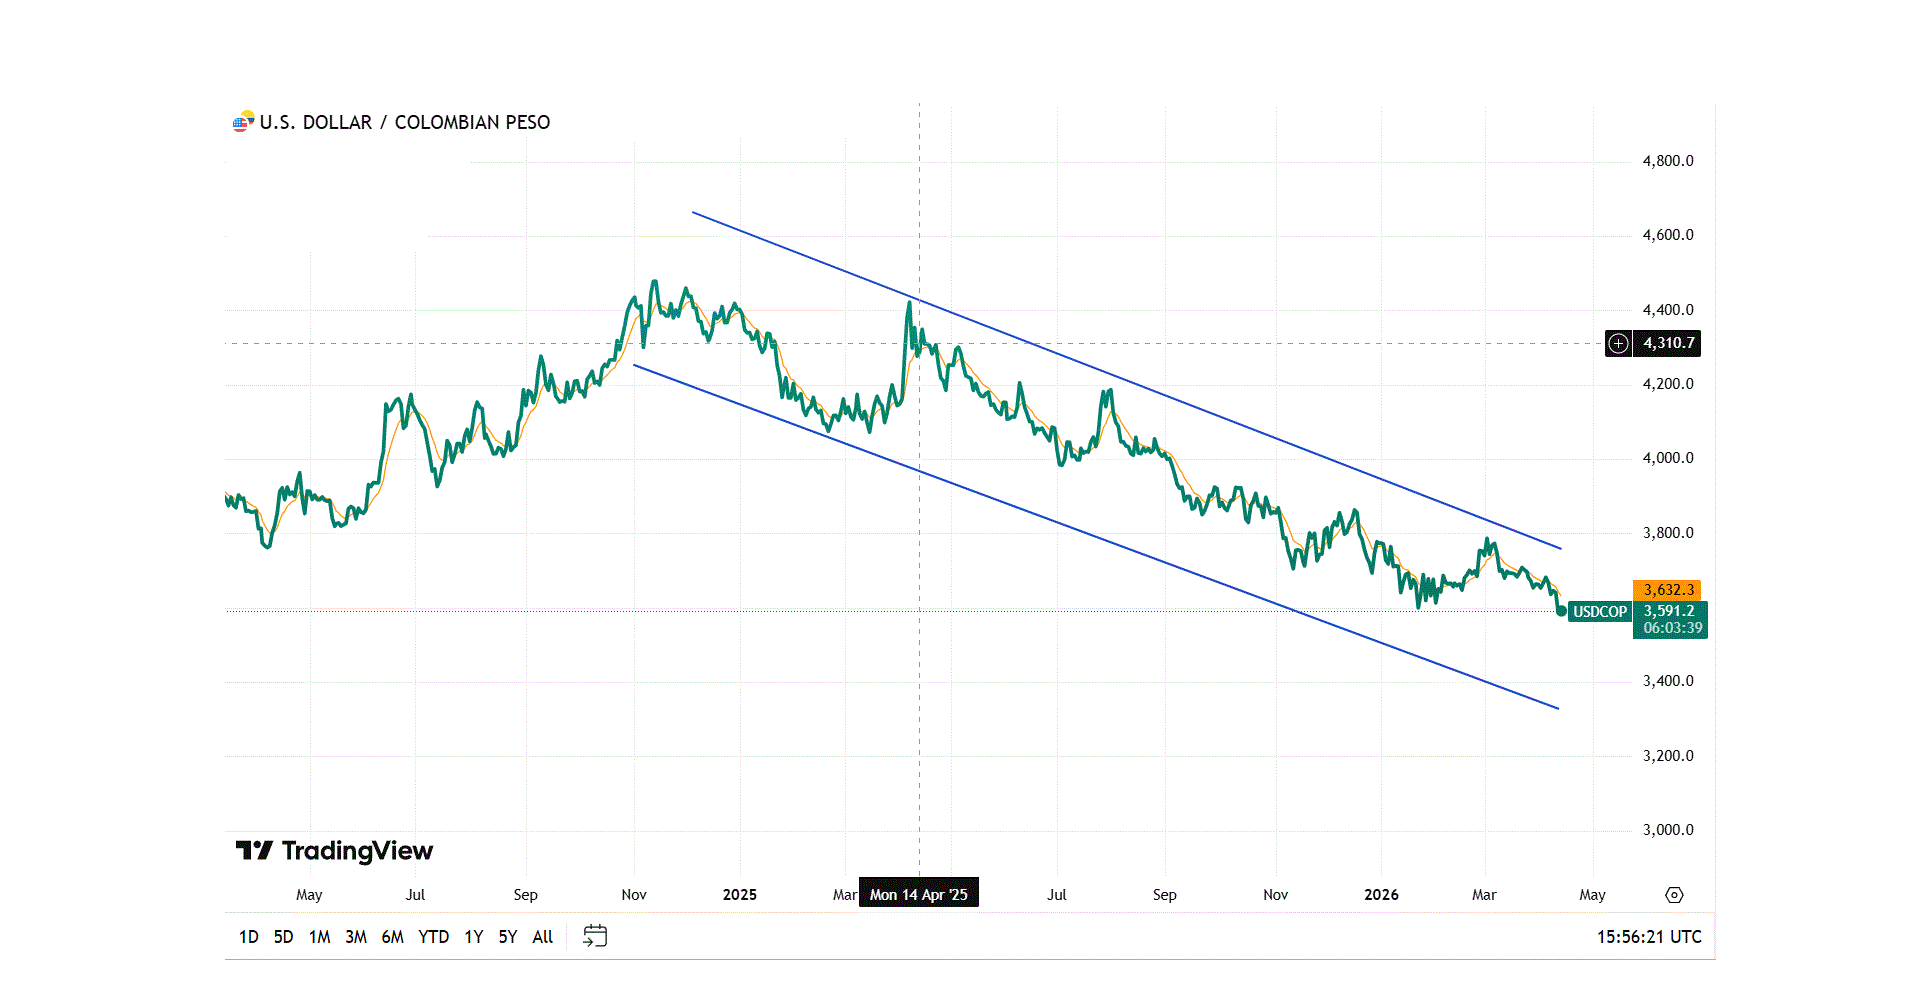Display All available data range
This screenshot has height=998, width=1917.
click(x=542, y=937)
